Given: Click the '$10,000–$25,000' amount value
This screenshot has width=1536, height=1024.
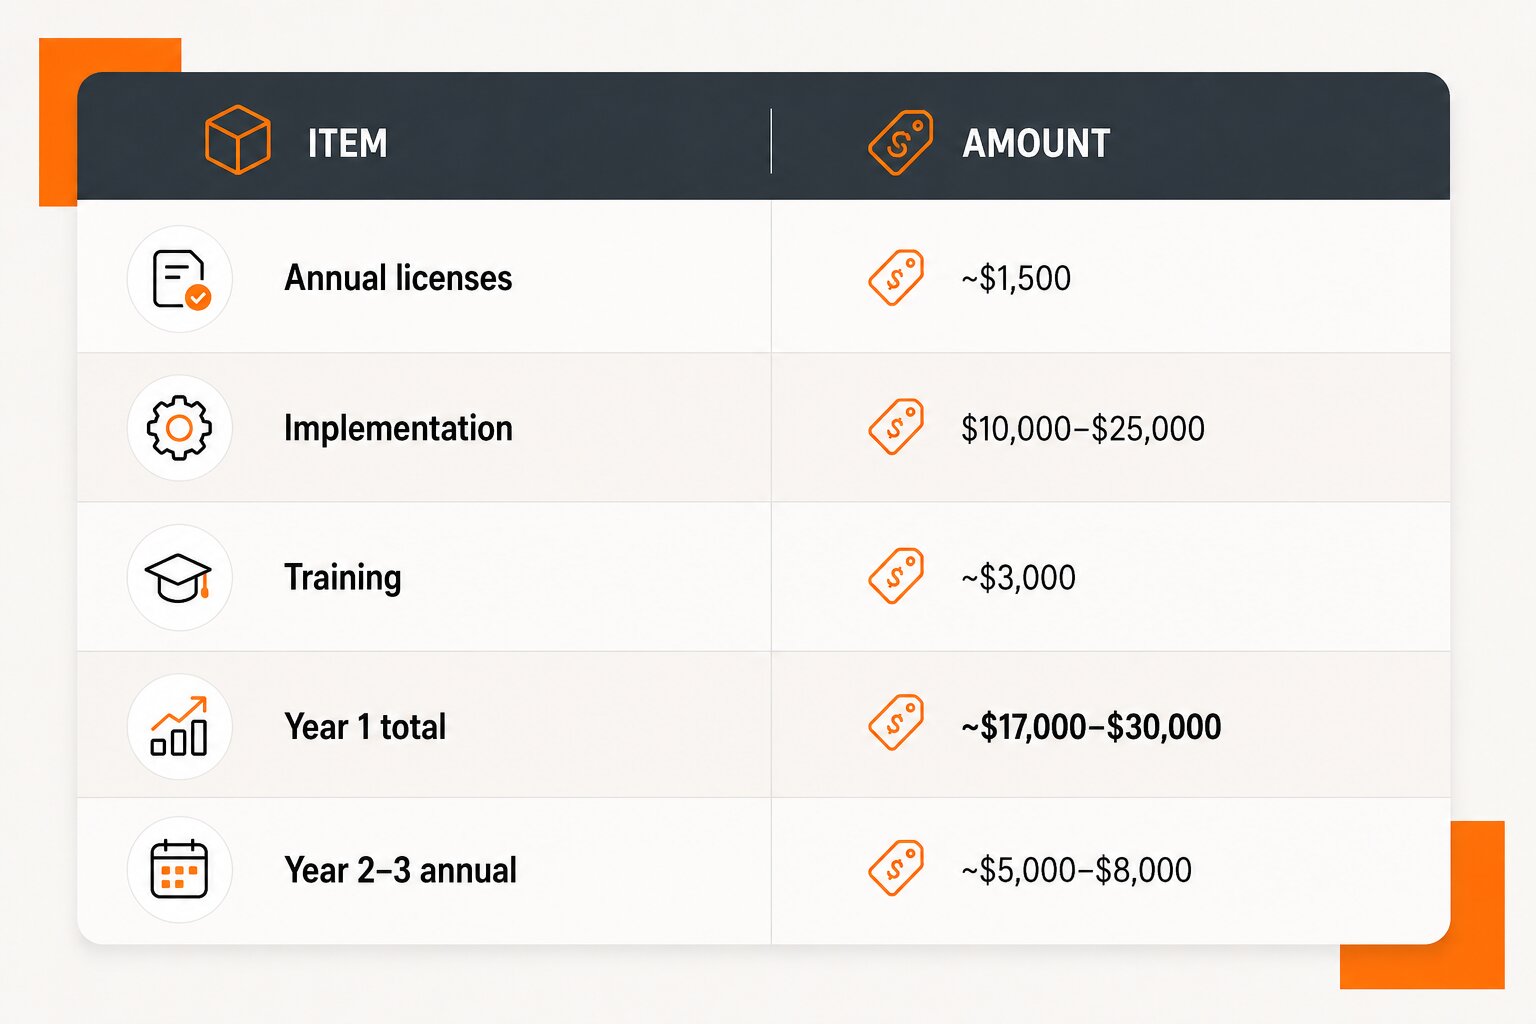Looking at the screenshot, I should [1083, 429].
